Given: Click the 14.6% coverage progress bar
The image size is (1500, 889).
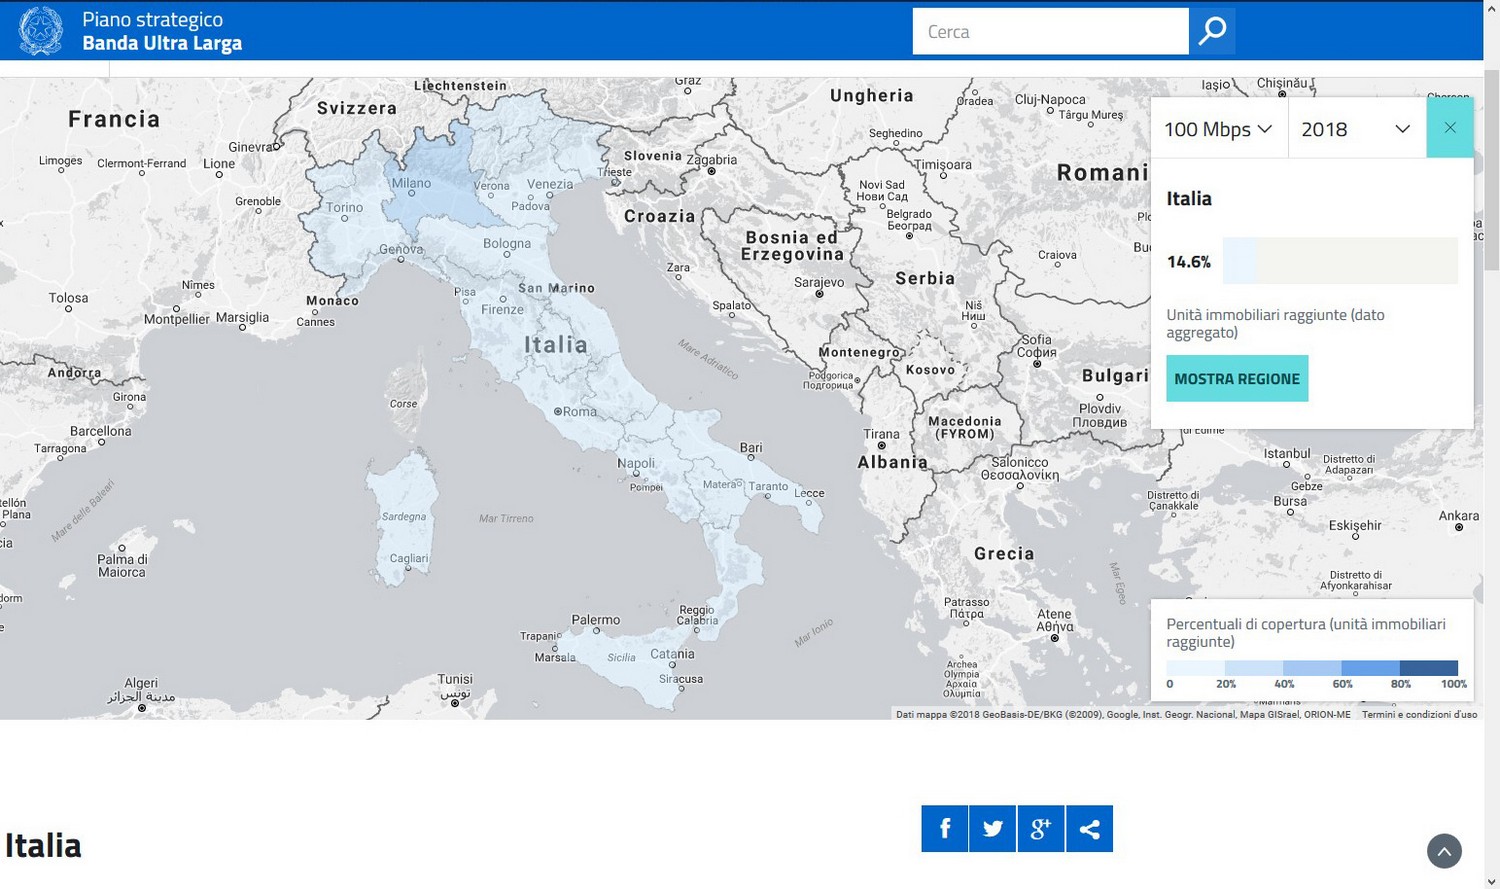Looking at the screenshot, I should coord(1339,261).
